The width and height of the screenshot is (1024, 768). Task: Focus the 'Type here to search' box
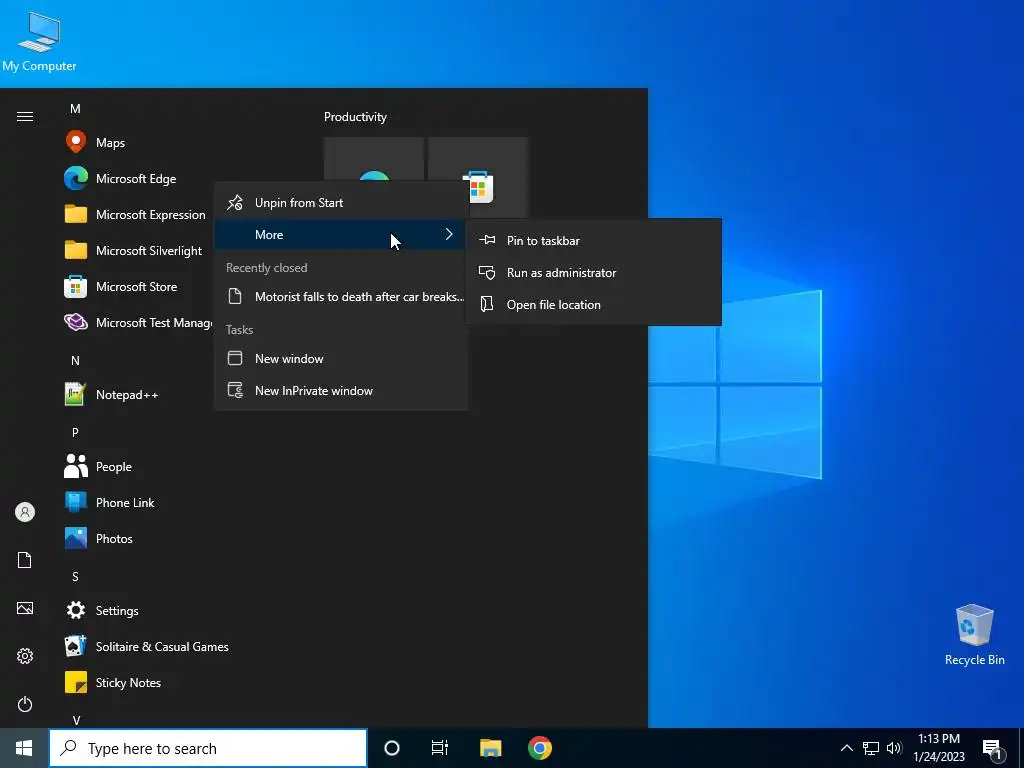pyautogui.click(x=208, y=748)
